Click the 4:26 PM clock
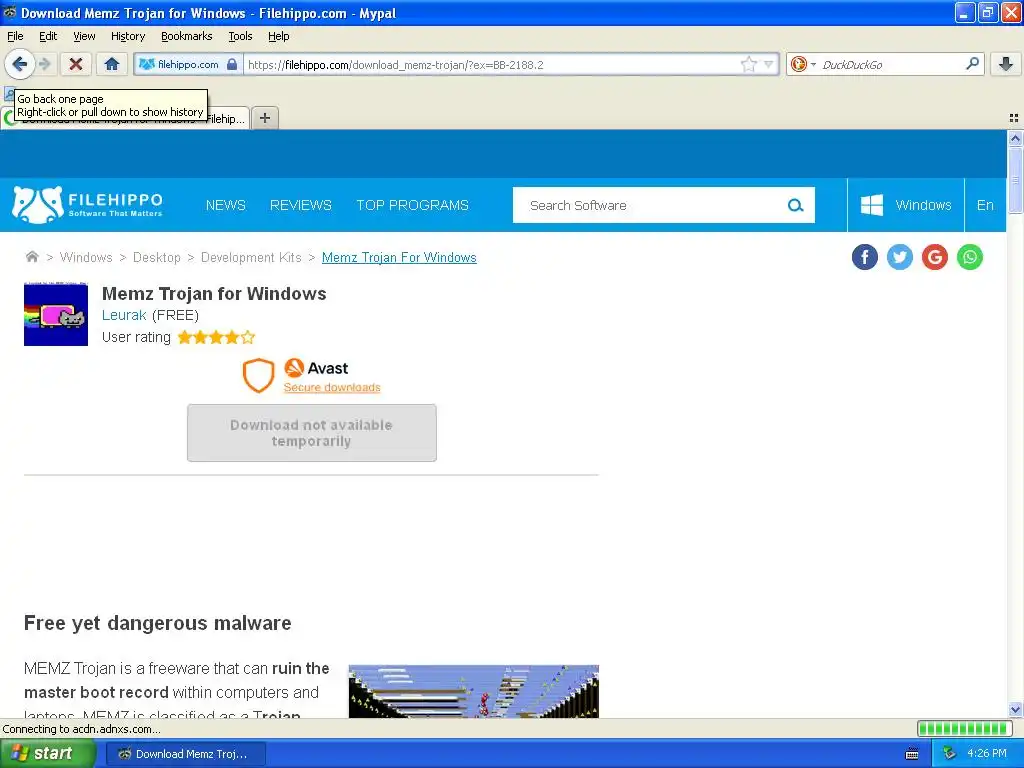 [987, 754]
